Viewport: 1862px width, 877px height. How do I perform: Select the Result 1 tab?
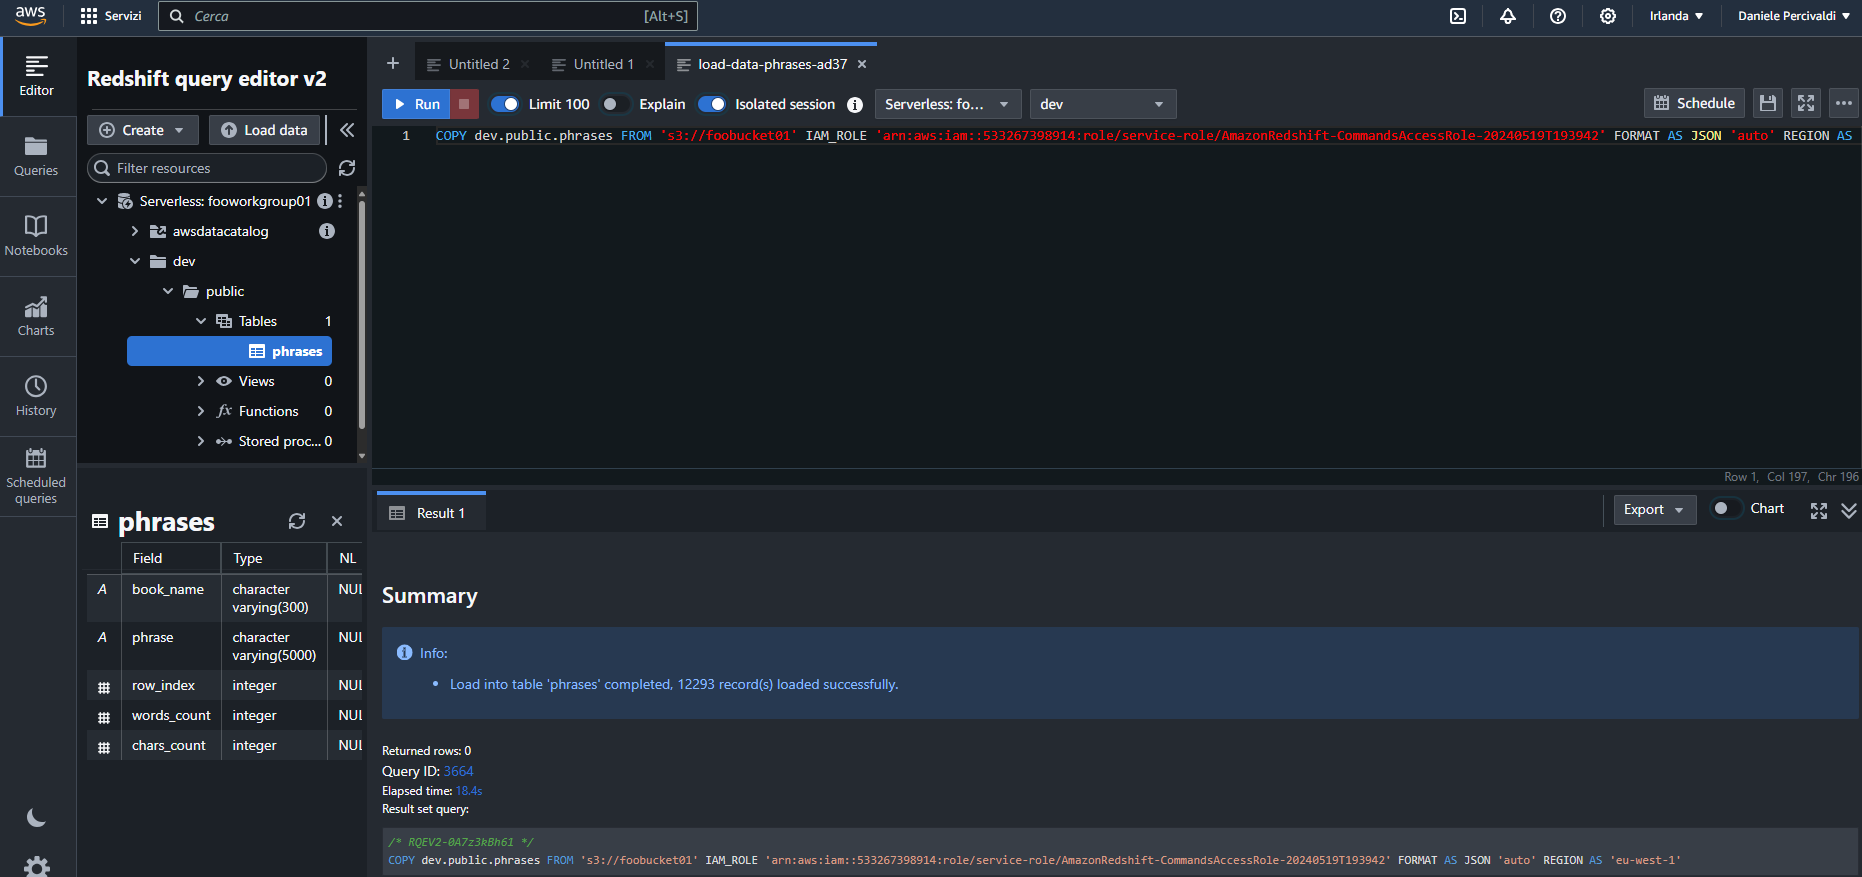[431, 513]
